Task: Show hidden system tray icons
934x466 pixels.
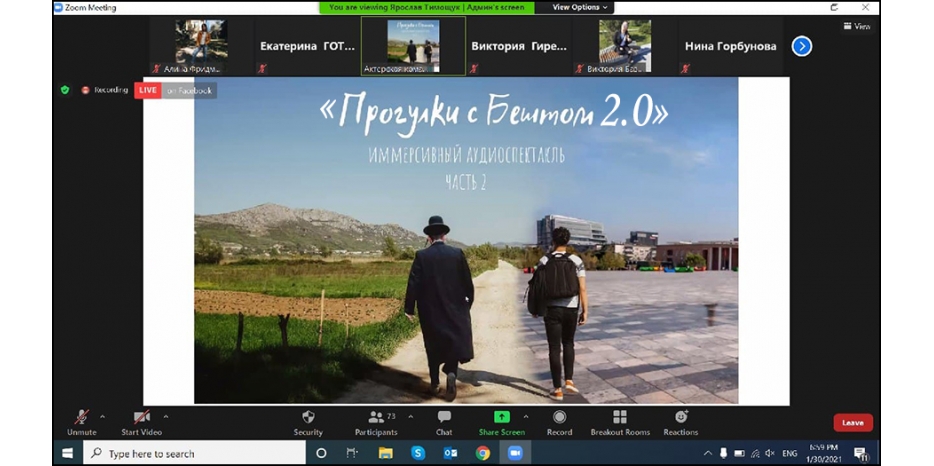Action: click(708, 453)
